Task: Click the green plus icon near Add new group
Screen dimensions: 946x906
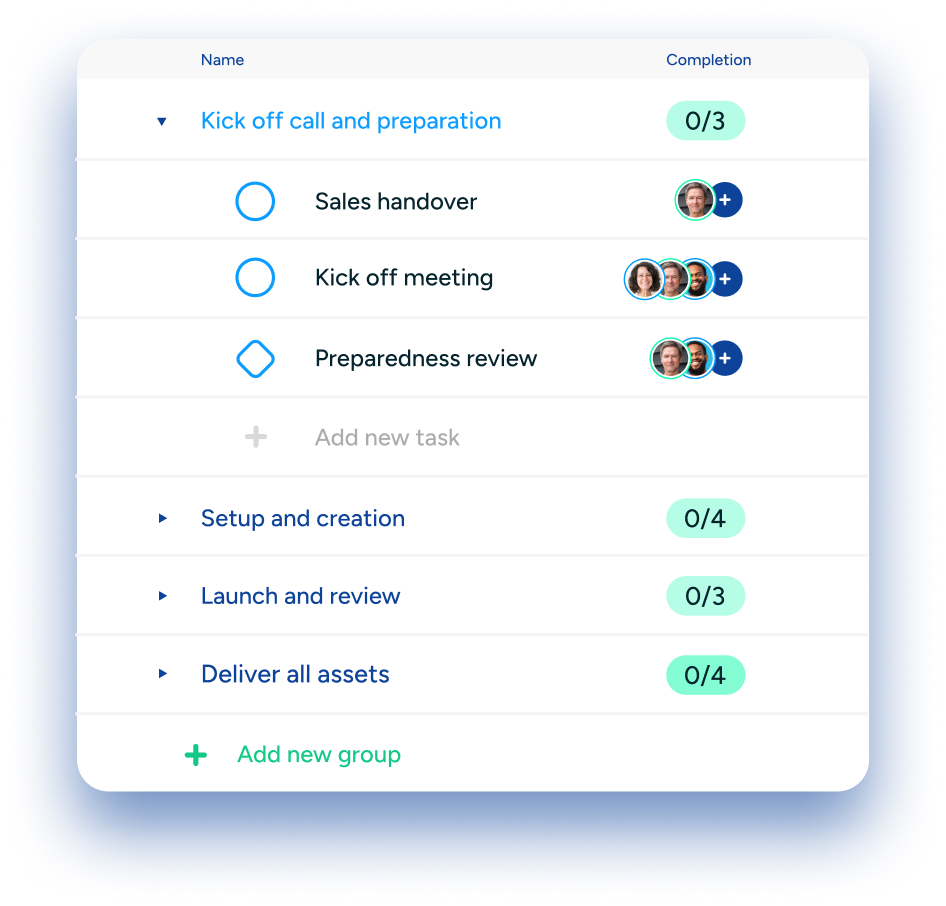Action: coord(196,755)
